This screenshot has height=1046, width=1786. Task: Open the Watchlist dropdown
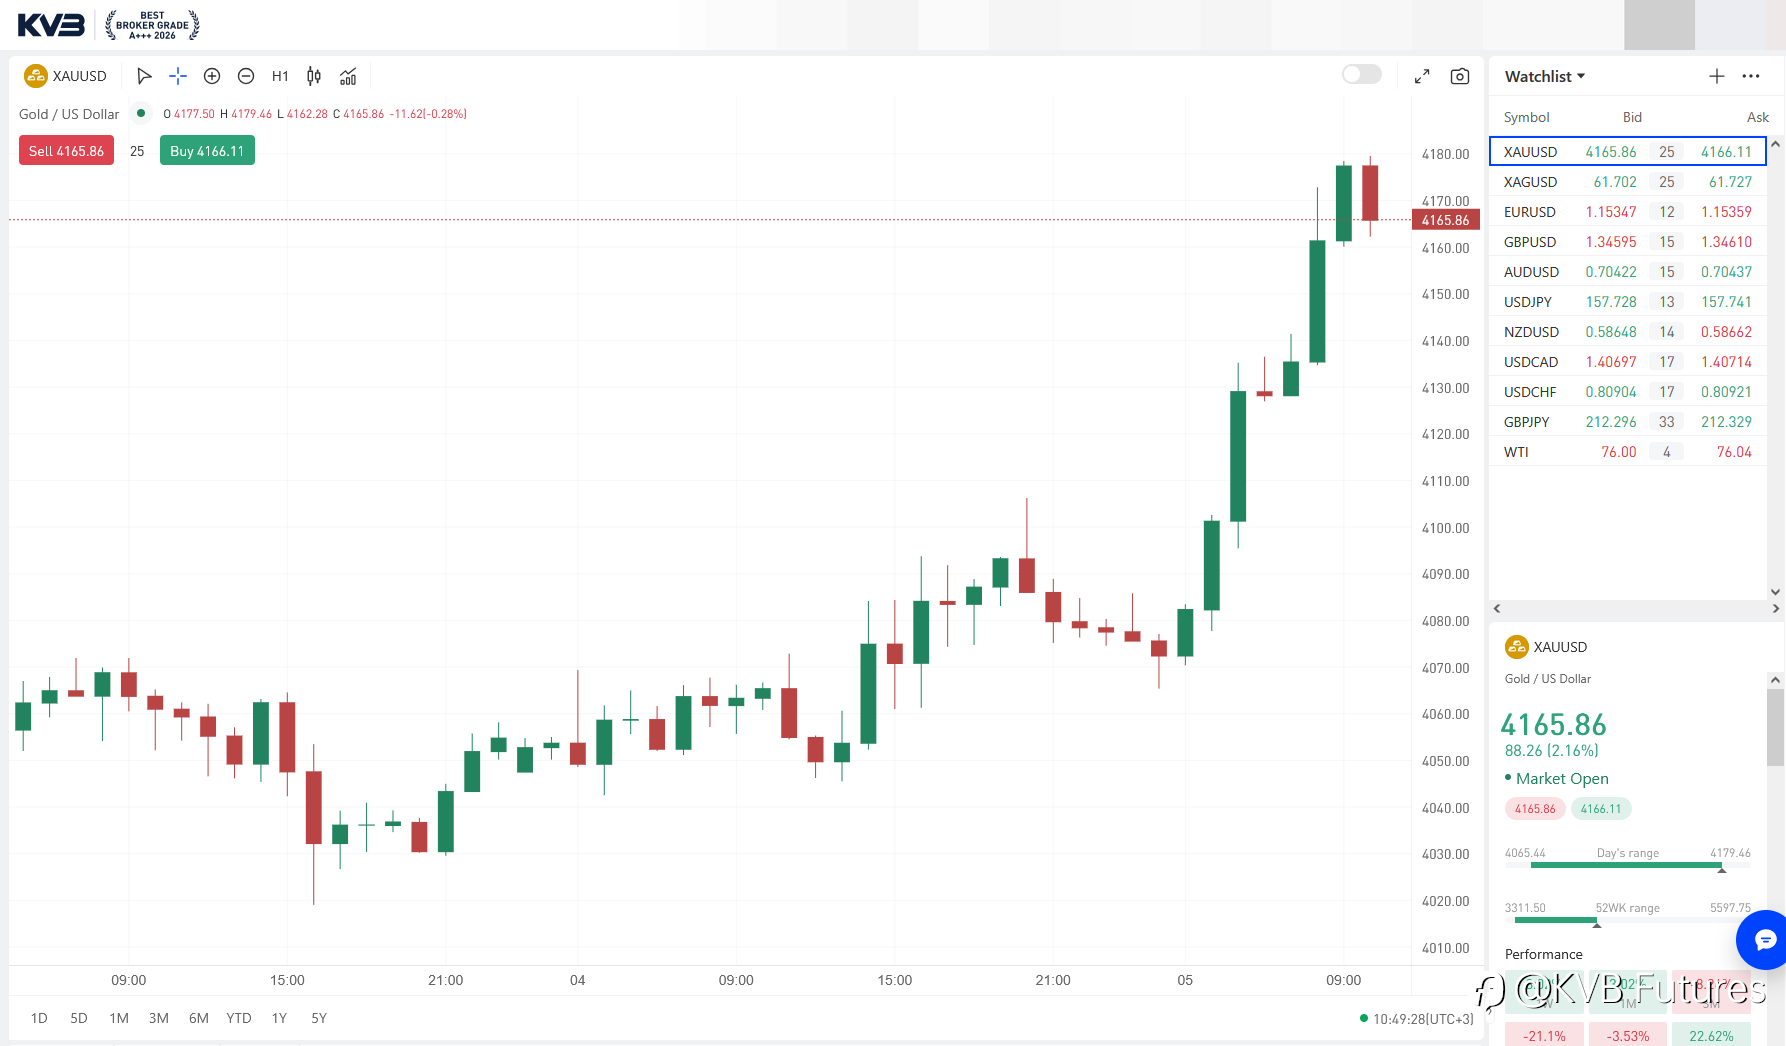[x=1545, y=76]
